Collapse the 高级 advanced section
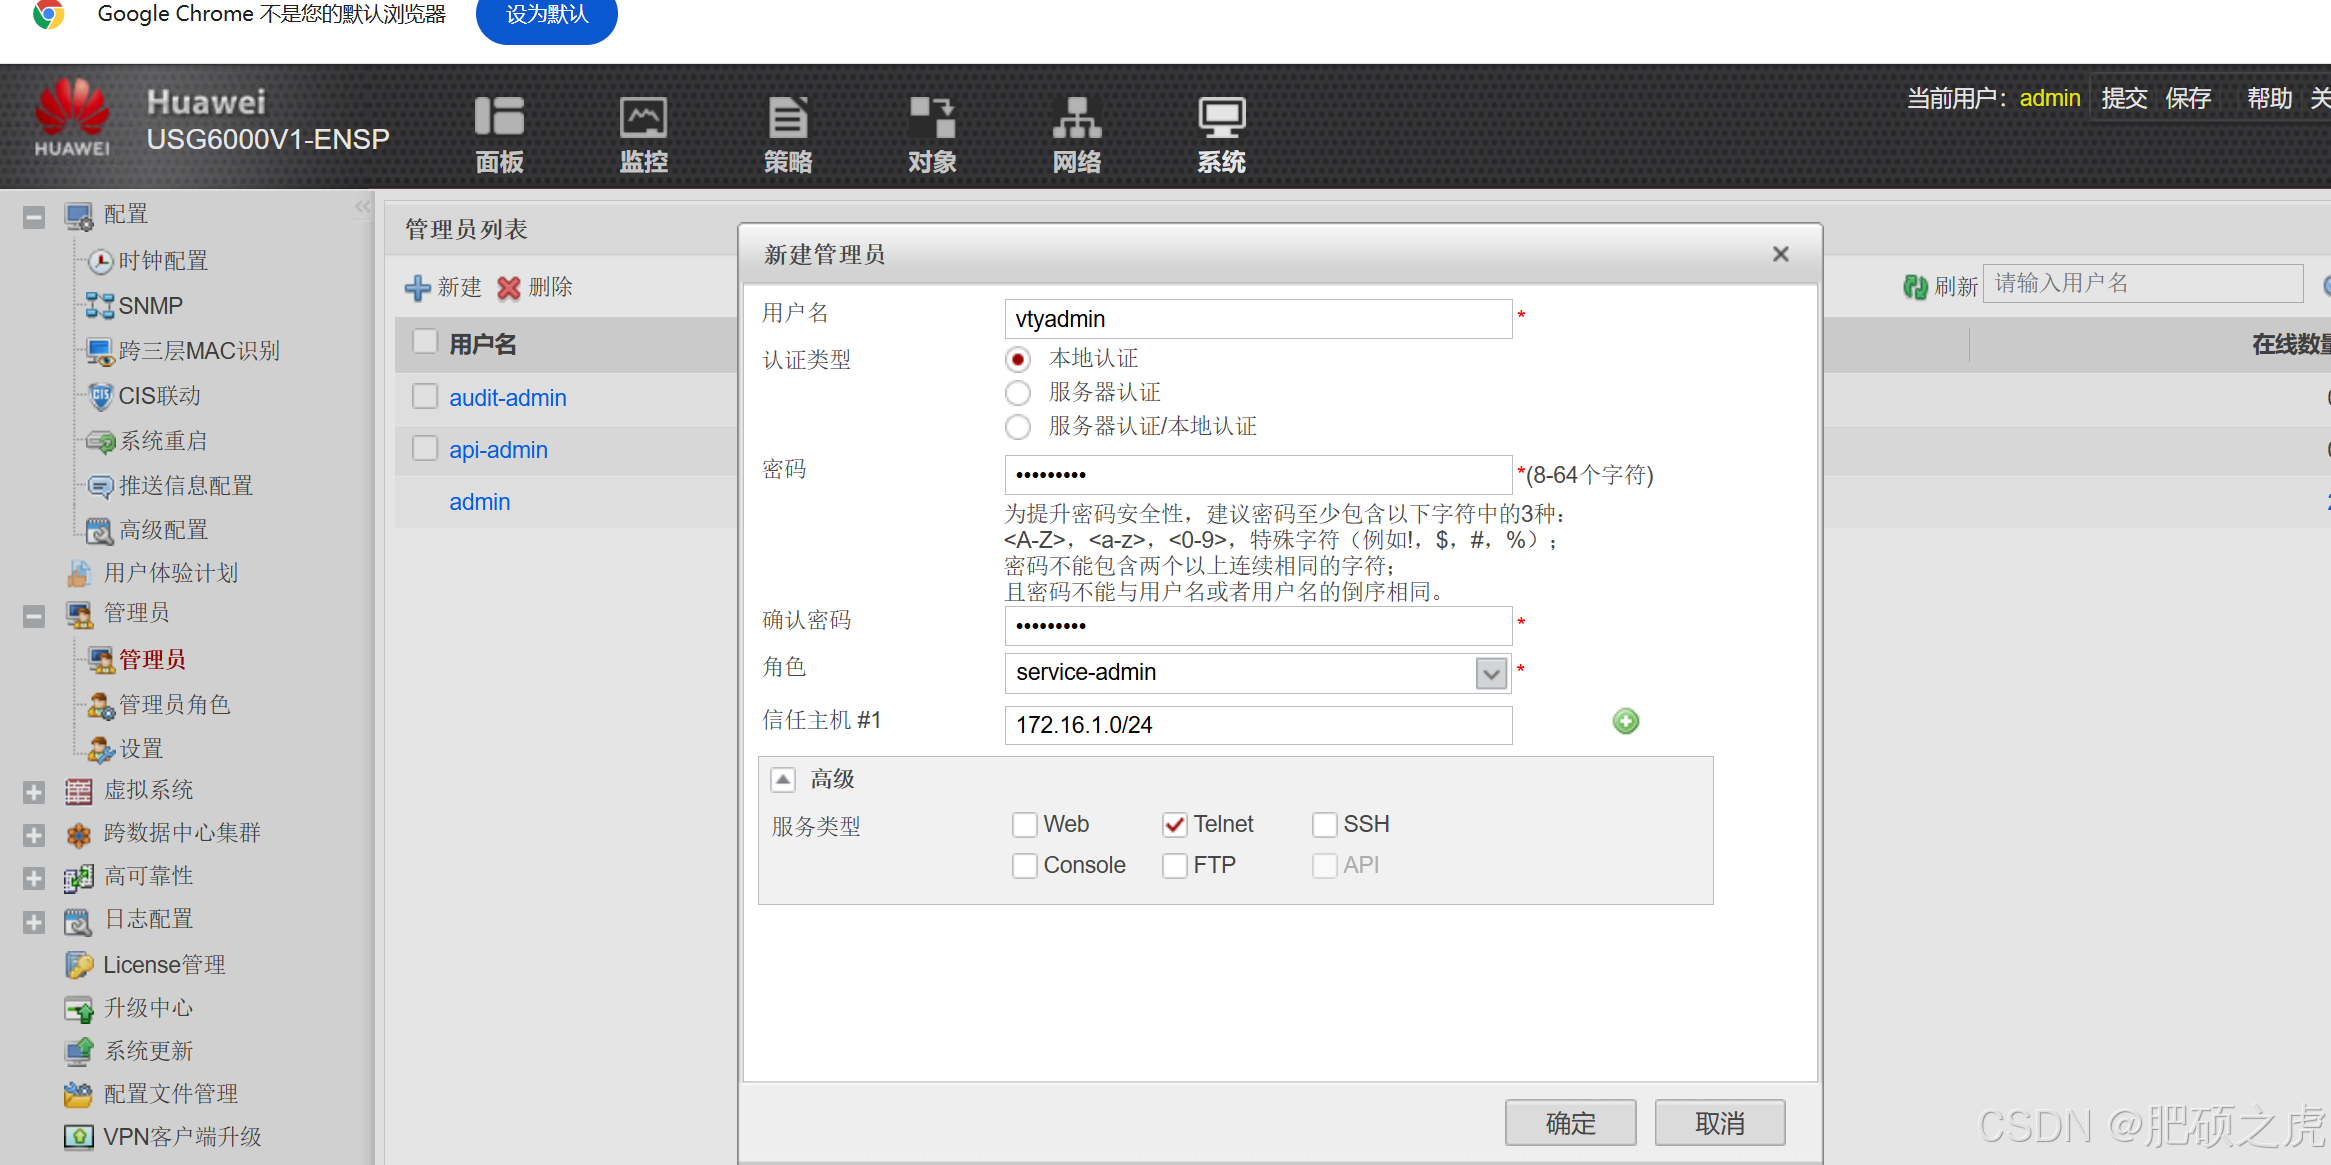 783,780
